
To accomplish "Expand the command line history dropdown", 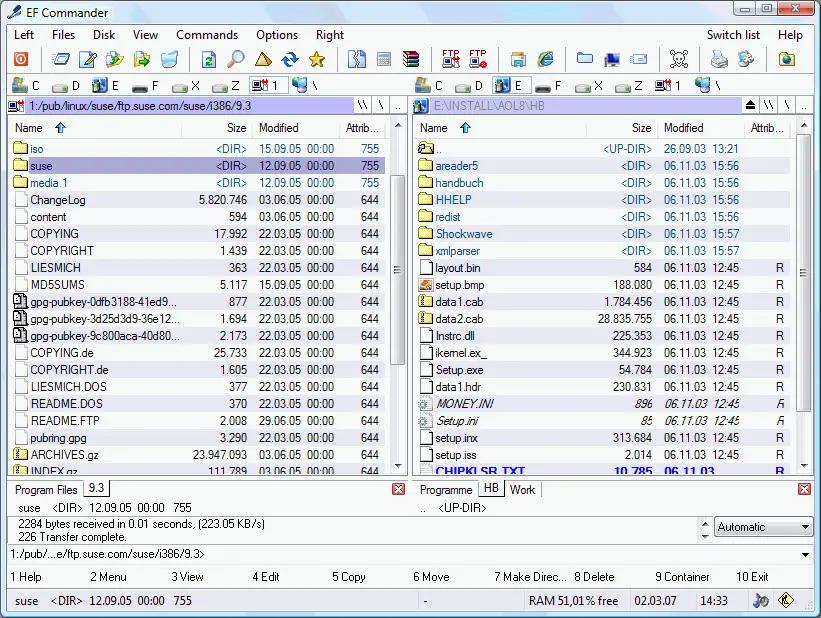I will click(805, 554).
